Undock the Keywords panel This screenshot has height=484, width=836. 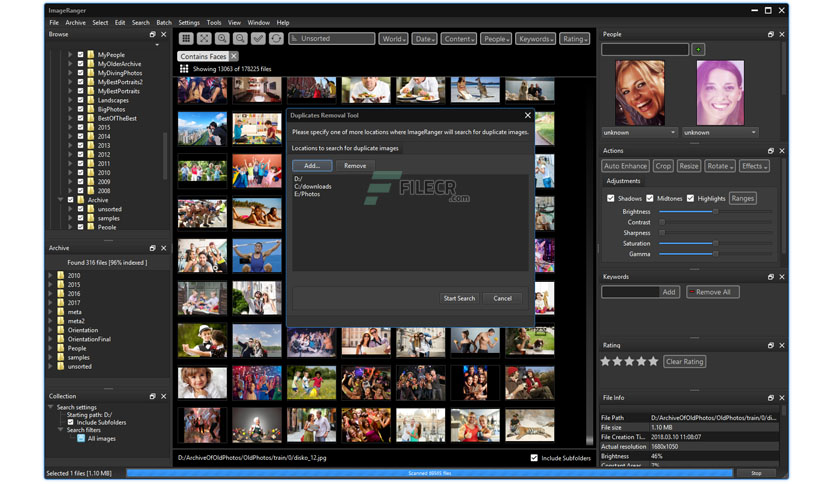tap(770, 277)
